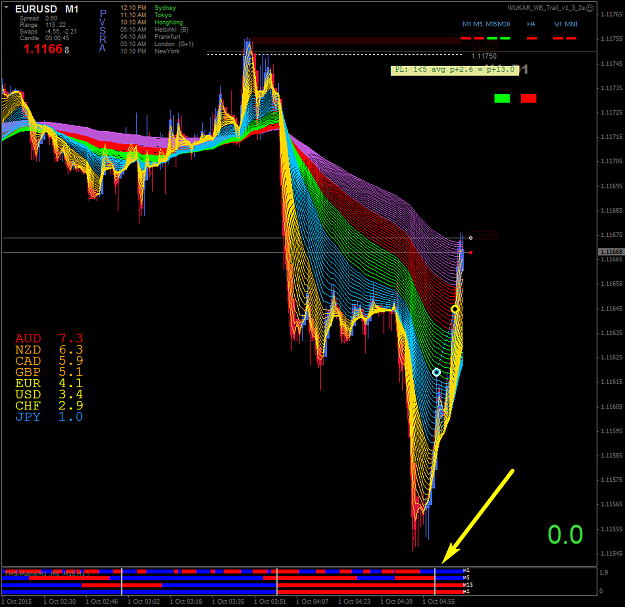Viewport: 625px width, 607px height.
Task: Click the WUKAR_WB_Trail_v1_3_2e expert name
Action: 546,8
